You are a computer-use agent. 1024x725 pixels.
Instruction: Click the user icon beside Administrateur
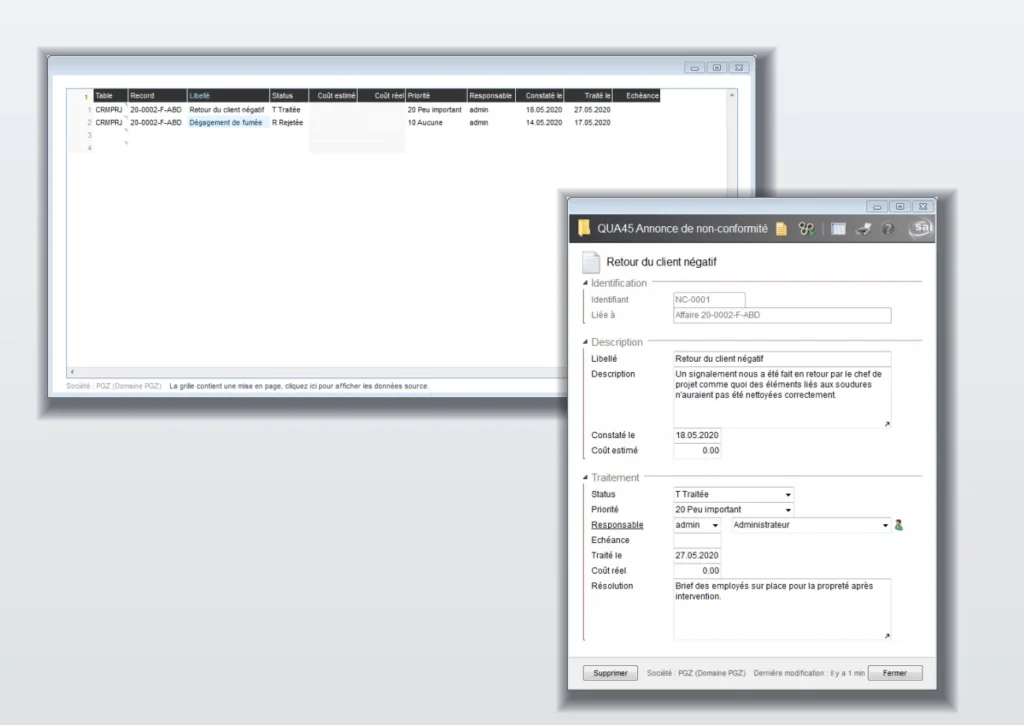[899, 525]
